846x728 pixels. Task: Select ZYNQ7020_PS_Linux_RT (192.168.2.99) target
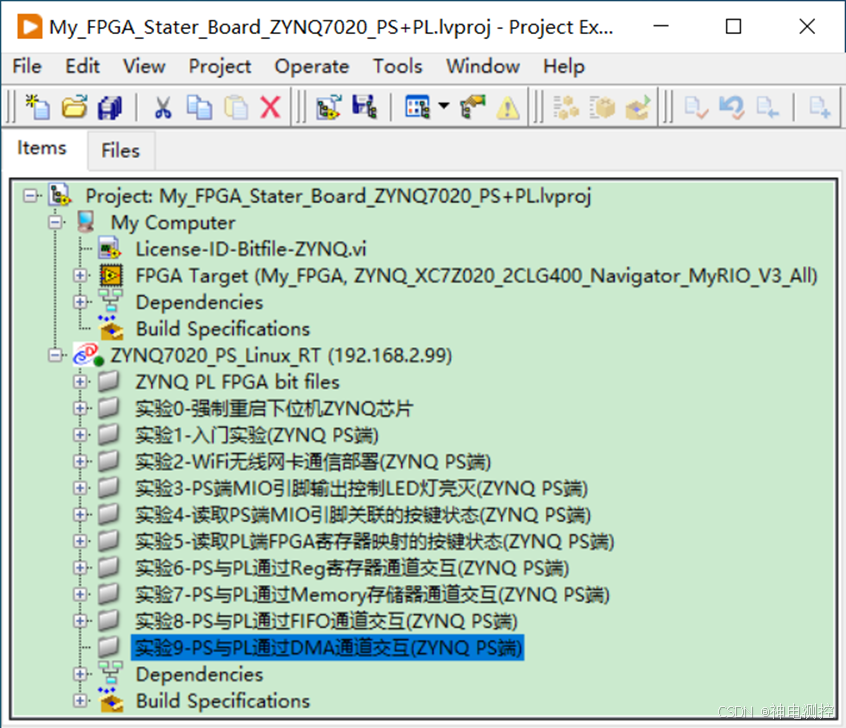[x=281, y=355]
